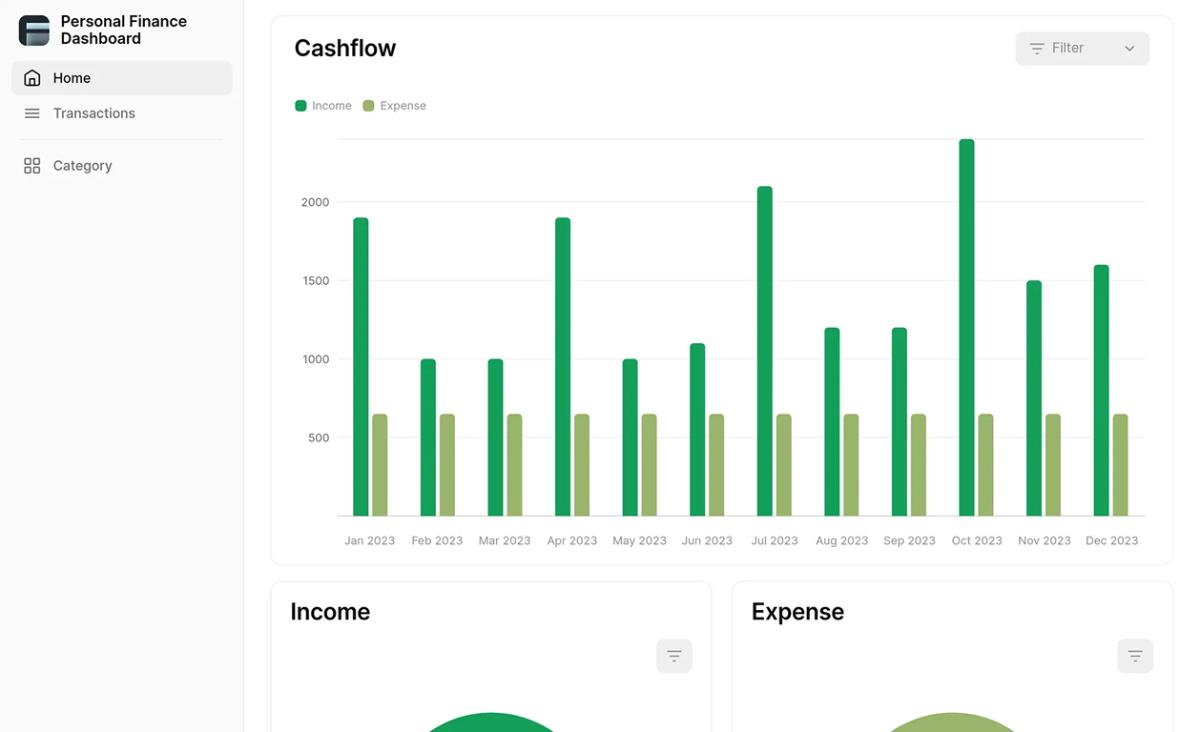
Task: Click the Cashflow heading
Action: point(345,48)
